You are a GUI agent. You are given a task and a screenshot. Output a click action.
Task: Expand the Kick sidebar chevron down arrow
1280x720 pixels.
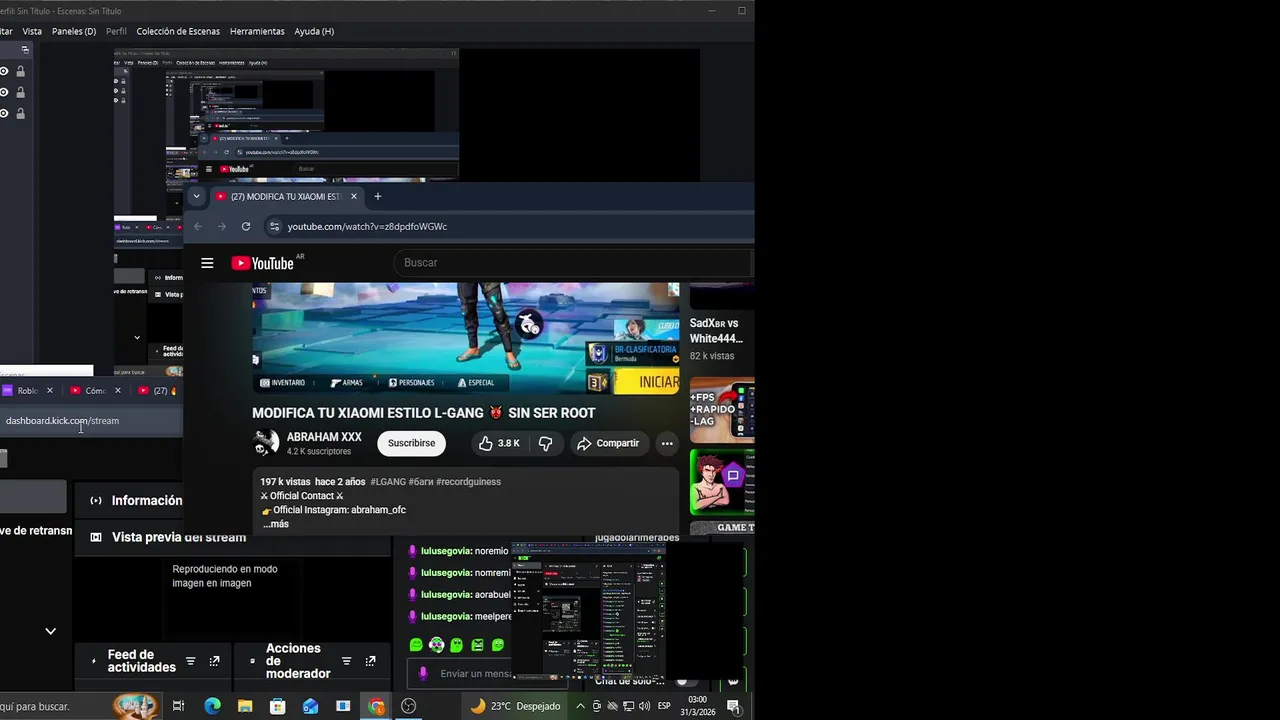click(50, 631)
